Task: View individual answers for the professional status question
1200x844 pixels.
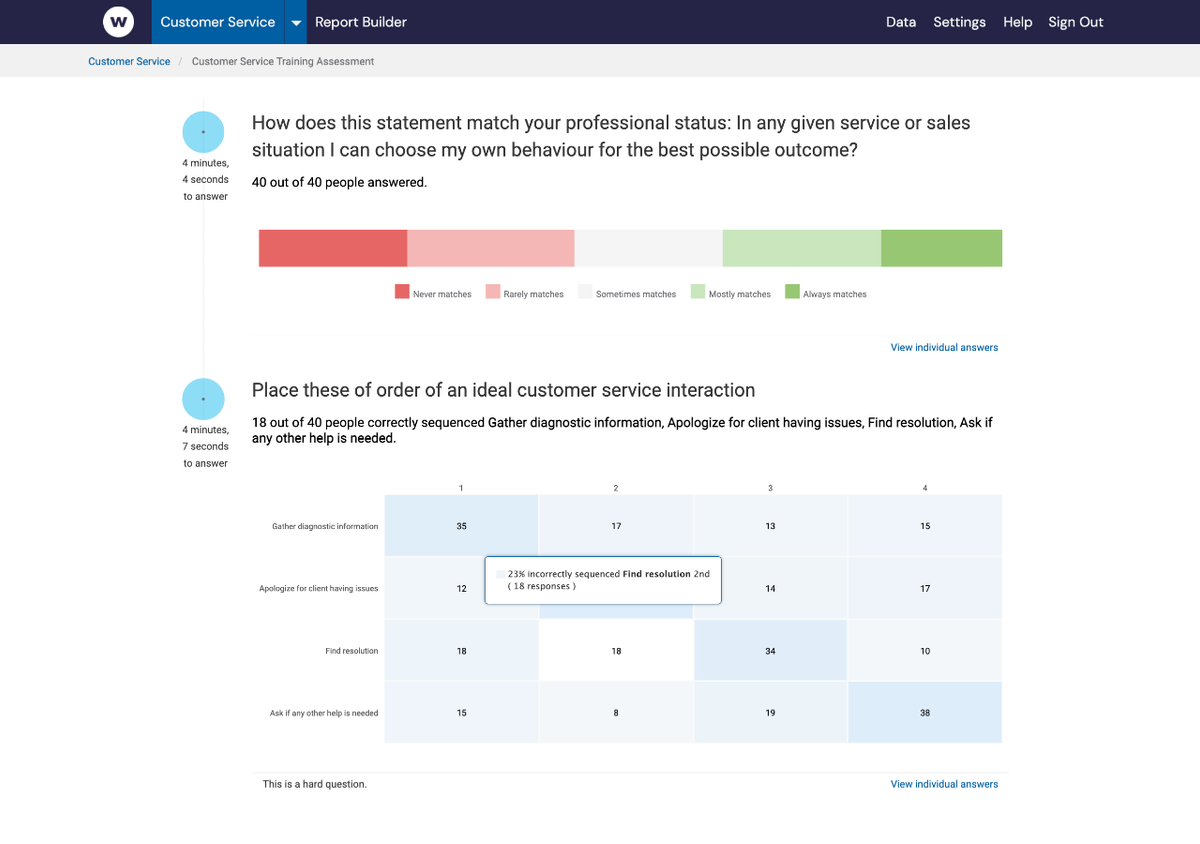Action: tap(943, 347)
